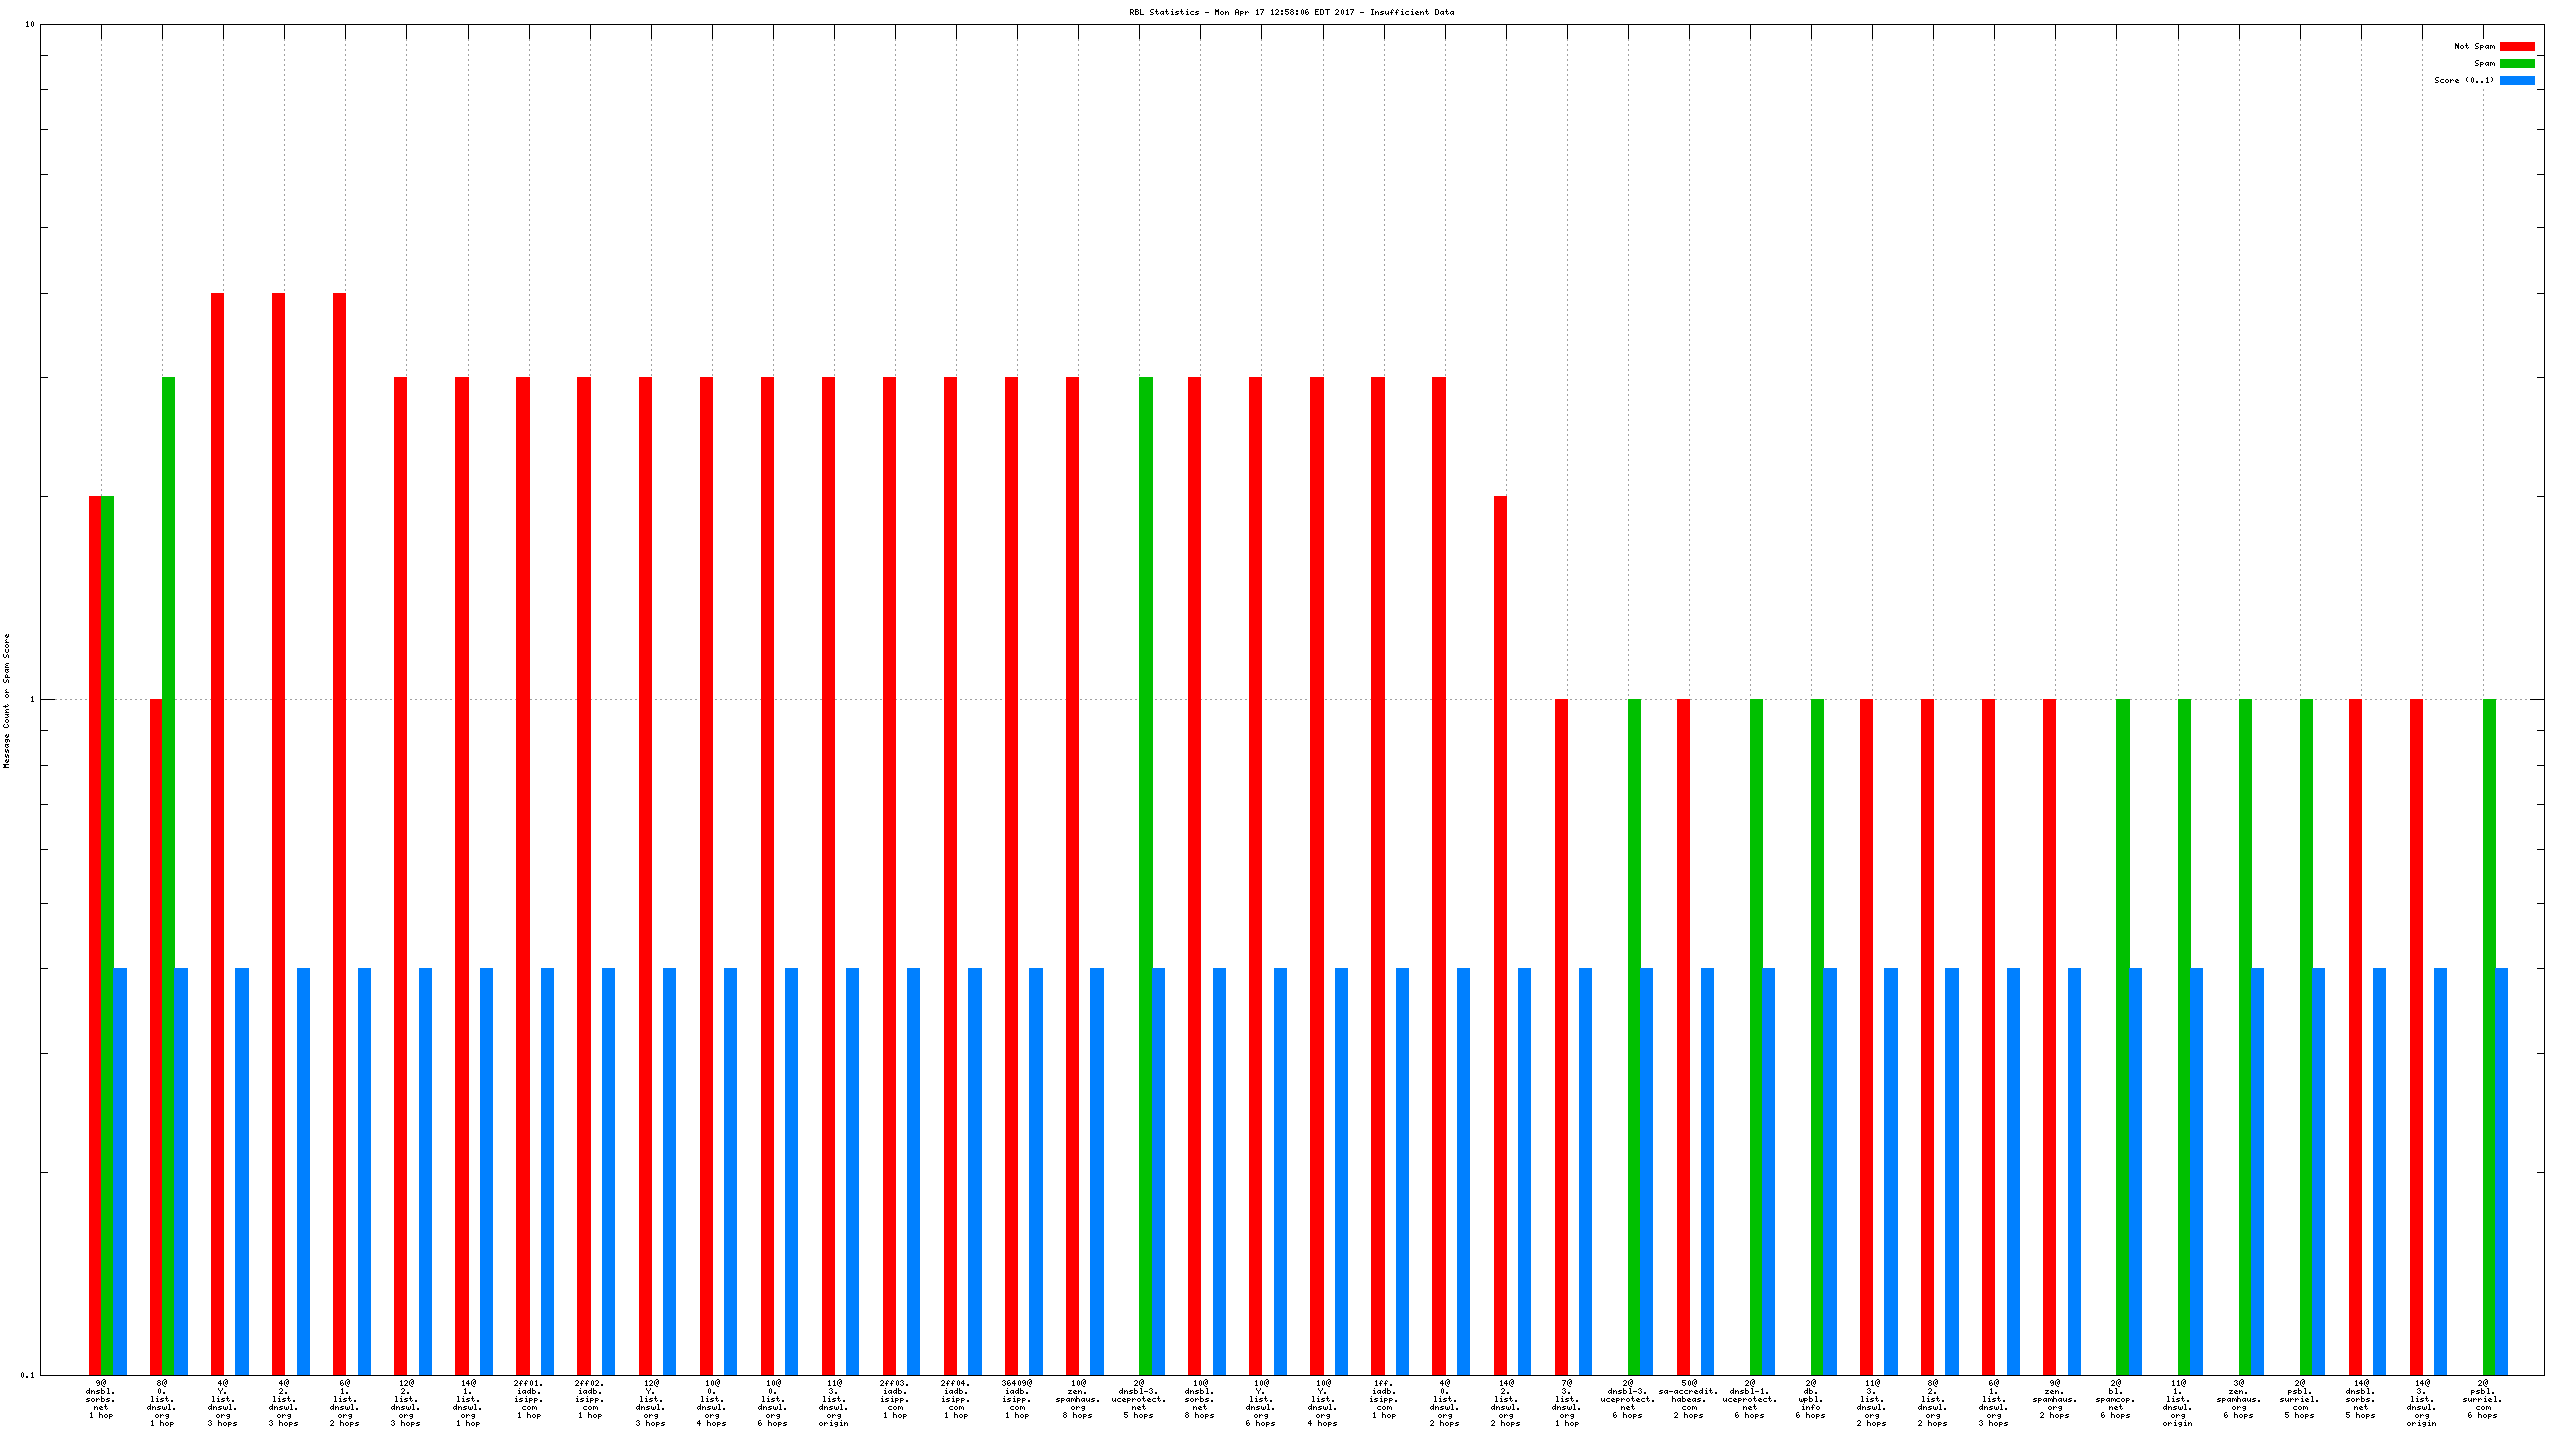The width and height of the screenshot is (2560, 1440).
Task: Select the 36409@ iadb.isipp.com axis label
Action: pyautogui.click(x=1017, y=1399)
